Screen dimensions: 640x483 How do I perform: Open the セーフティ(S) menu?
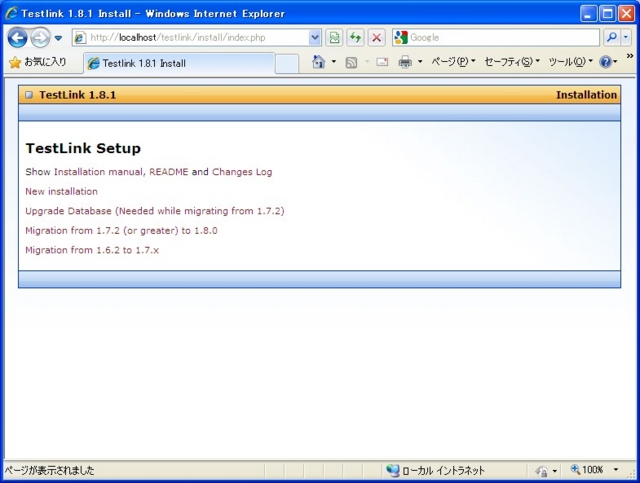pos(512,62)
